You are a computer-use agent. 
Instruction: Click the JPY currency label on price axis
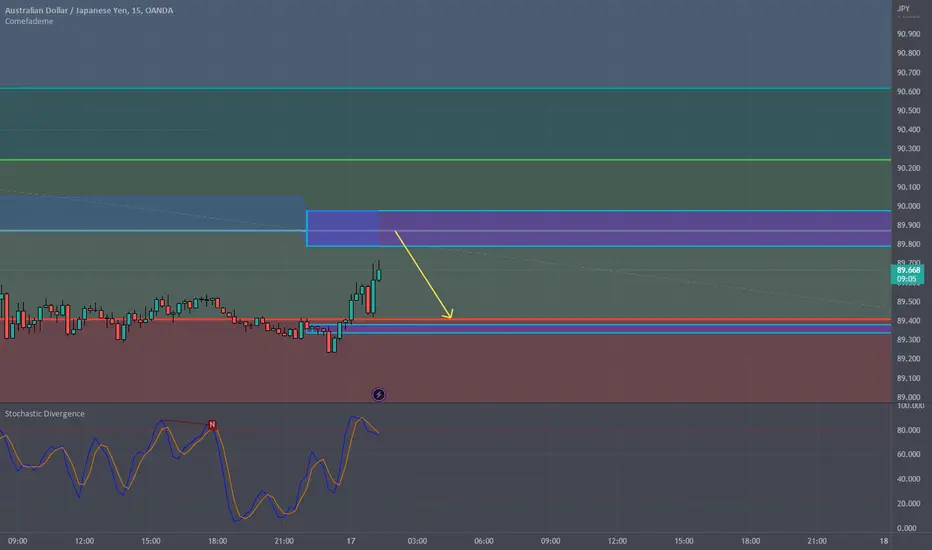pyautogui.click(x=903, y=9)
